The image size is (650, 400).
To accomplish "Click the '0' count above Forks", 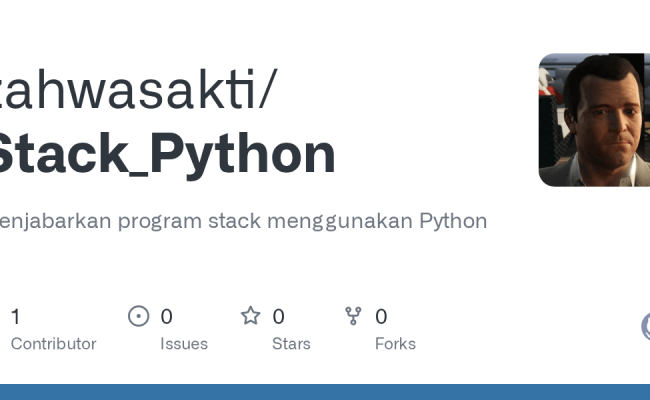I will [x=381, y=317].
